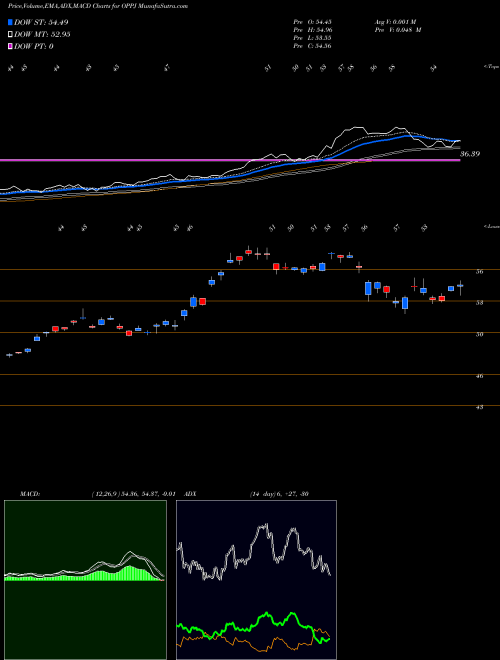Viewport: 500px width, 660px height.
Task: Click the blue DOW ST legend swatch
Action: point(10,22)
